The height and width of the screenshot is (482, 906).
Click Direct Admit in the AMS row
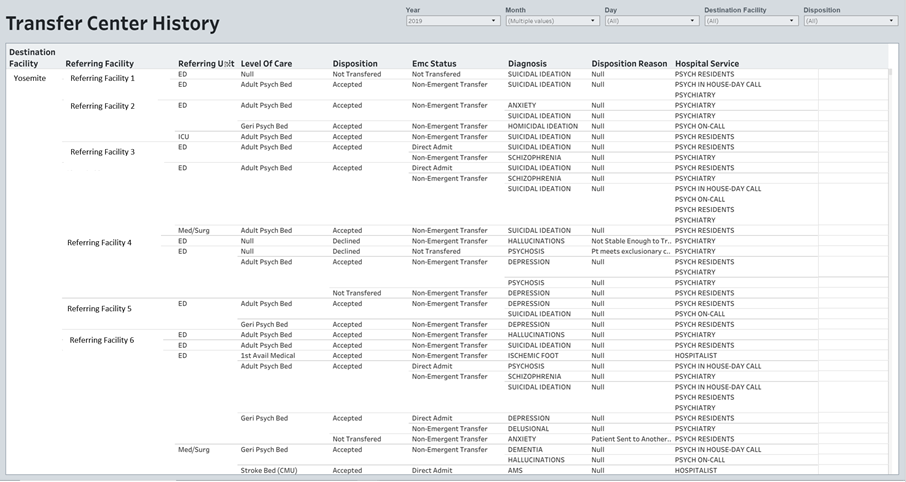(x=432, y=470)
